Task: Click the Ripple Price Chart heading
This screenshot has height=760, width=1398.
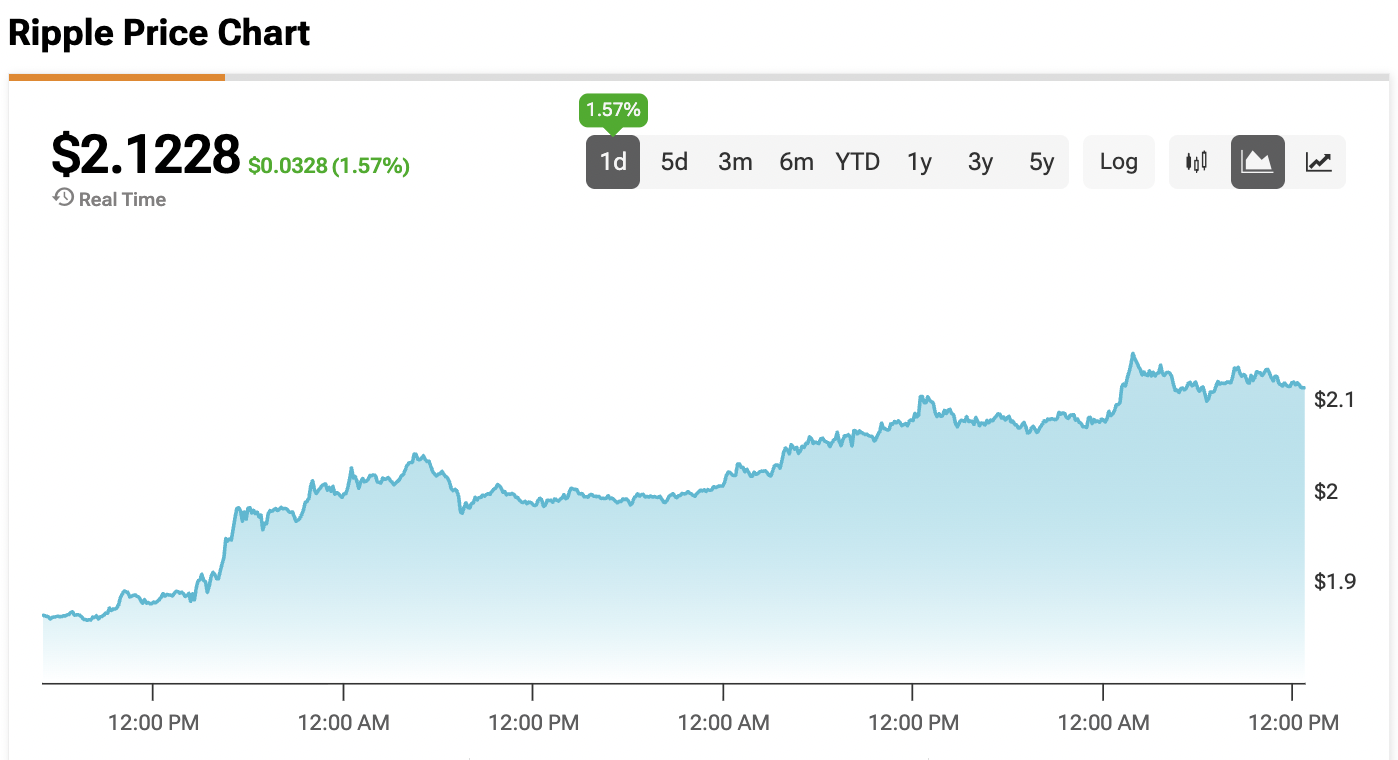Action: (x=159, y=33)
